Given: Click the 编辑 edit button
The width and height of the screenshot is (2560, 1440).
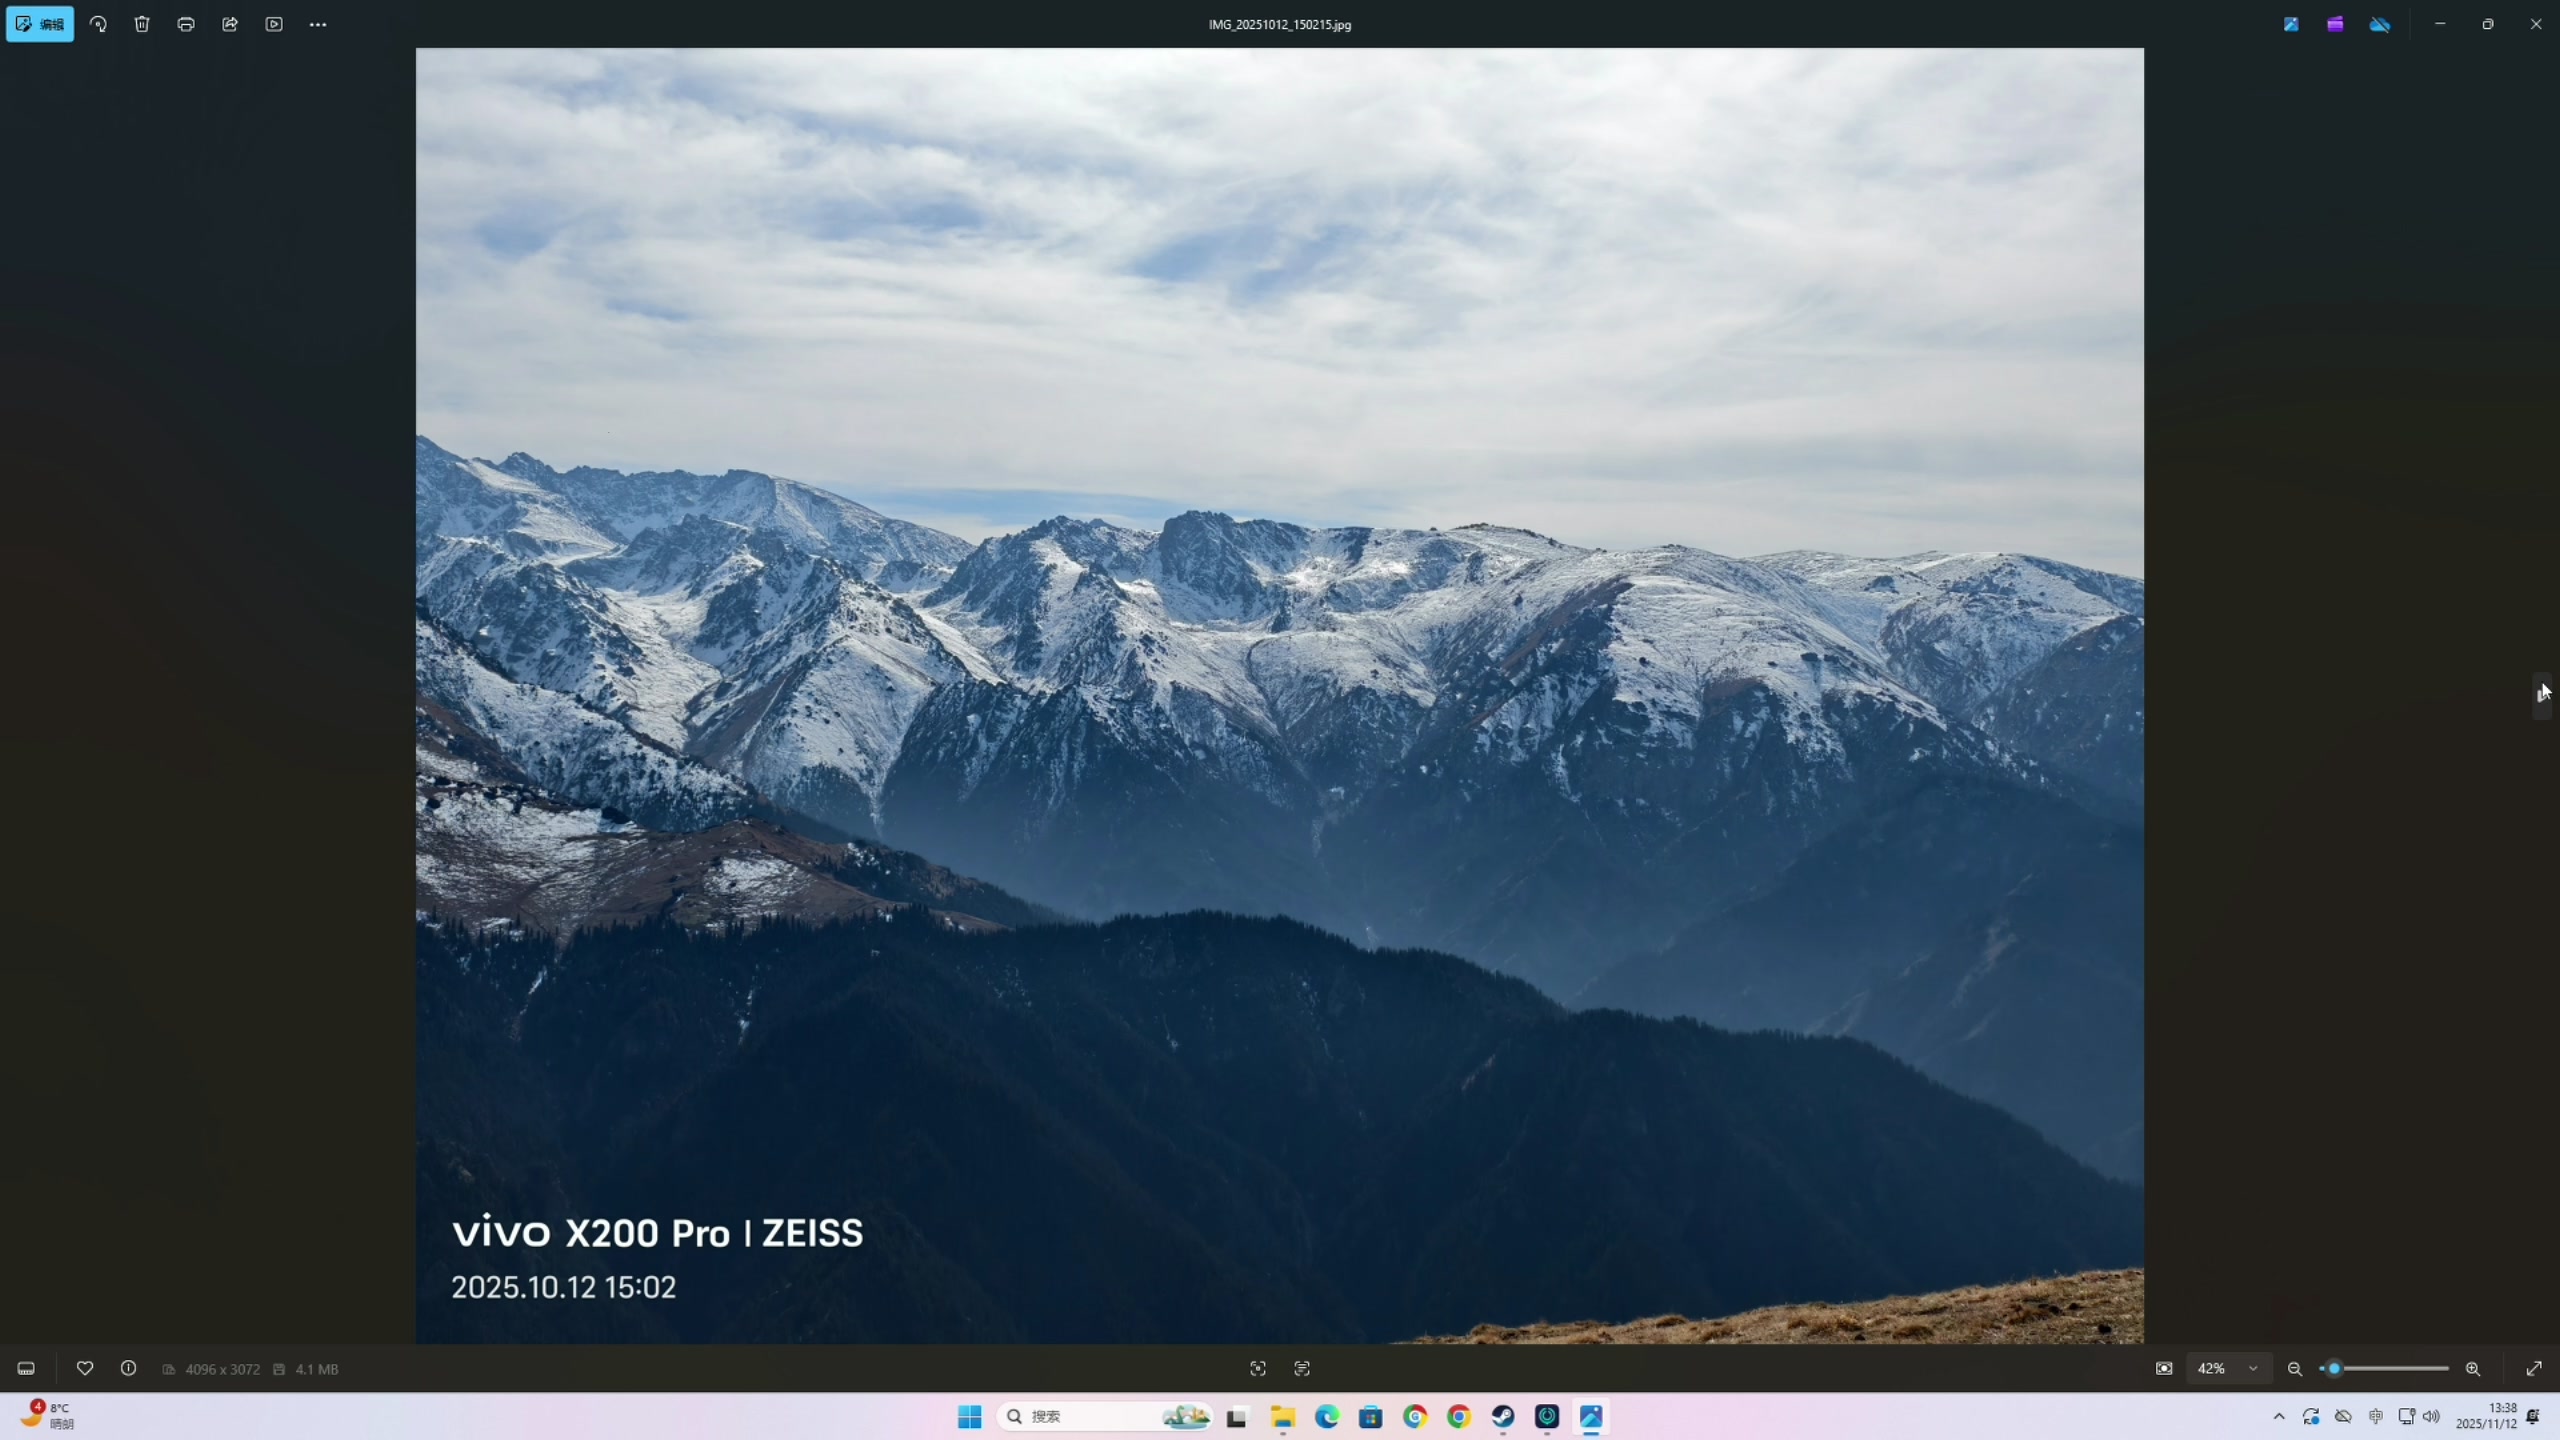Looking at the screenshot, I should (40, 24).
